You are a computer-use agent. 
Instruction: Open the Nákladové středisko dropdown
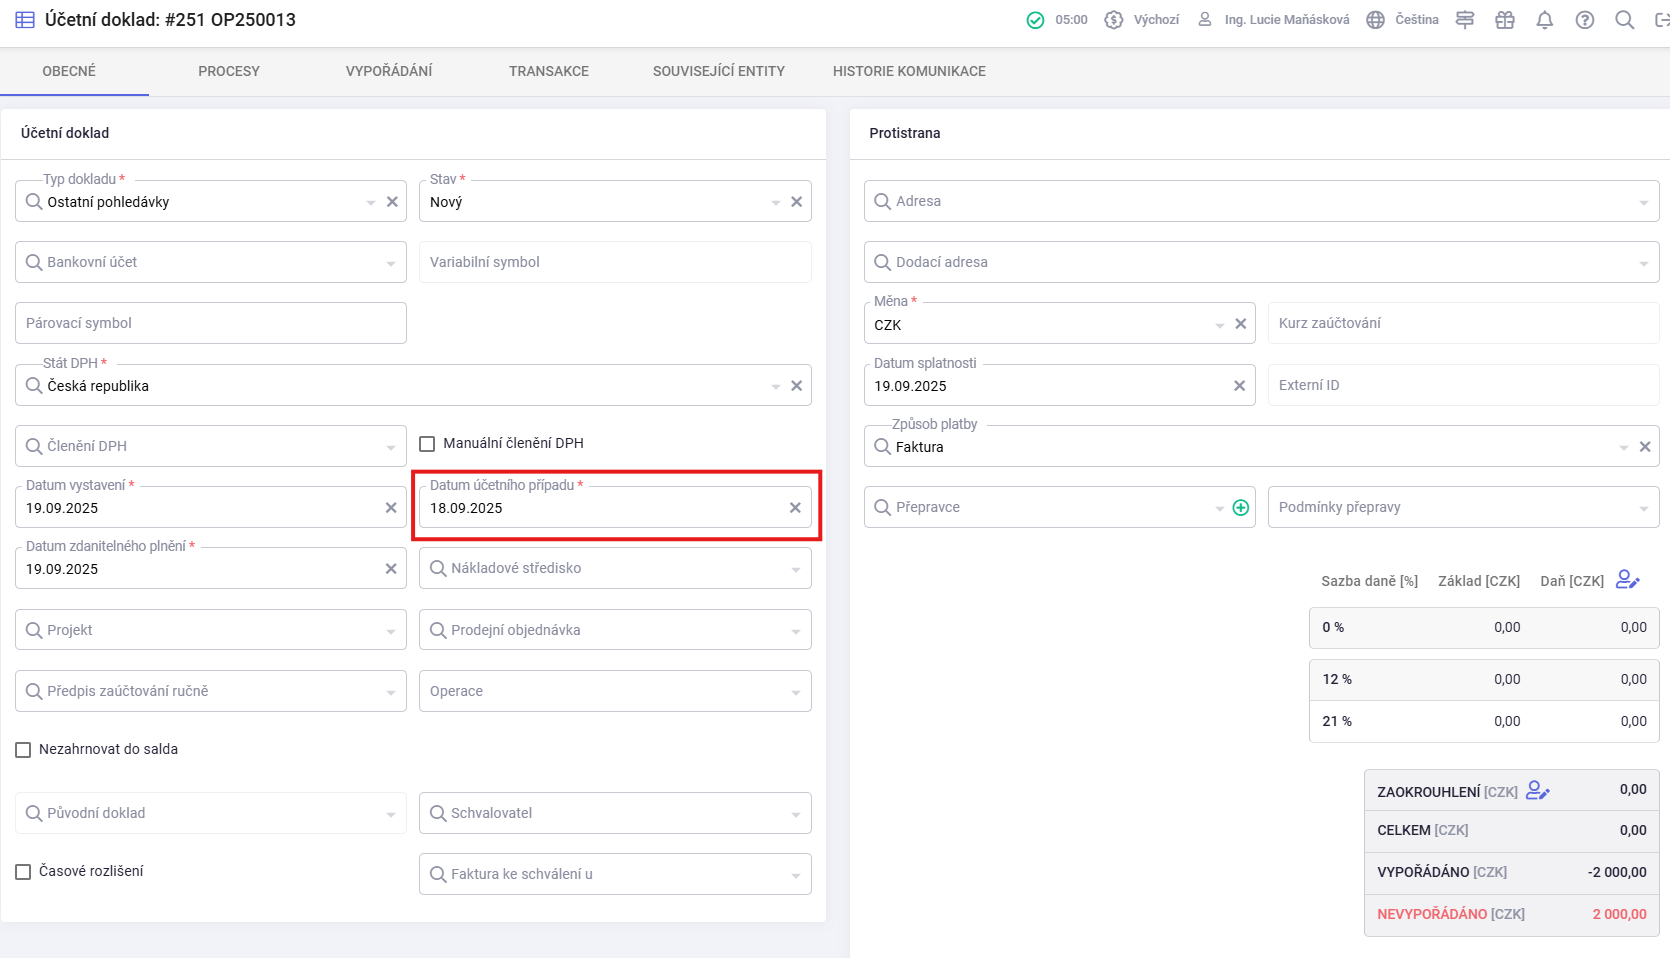tap(796, 569)
